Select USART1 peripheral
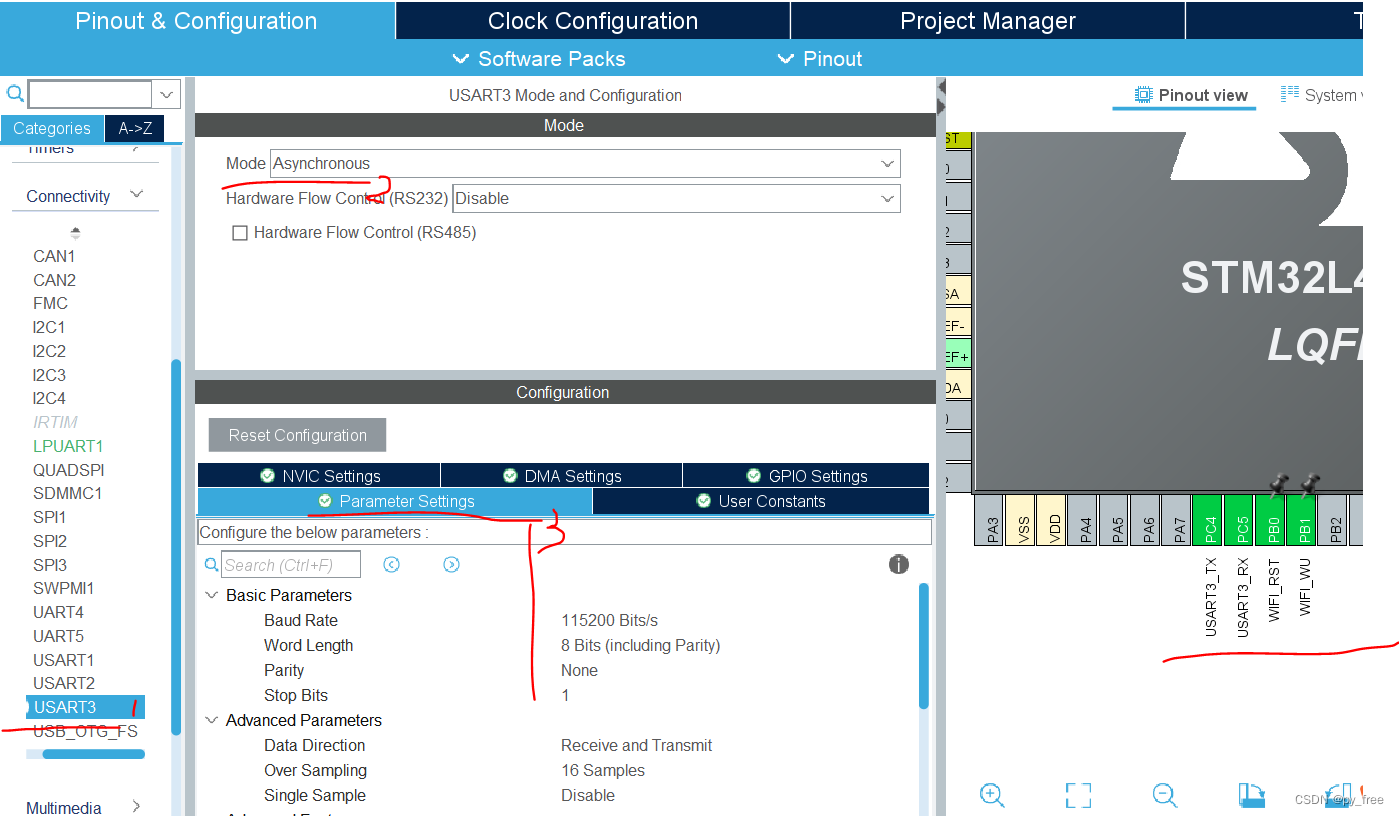Image resolution: width=1399 pixels, height=816 pixels. tap(63, 660)
